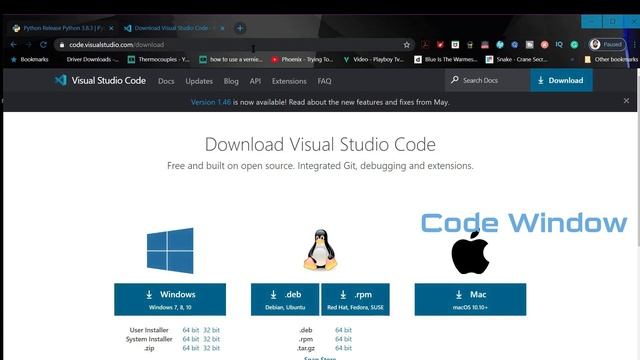Open the Phoenix - Trying To bookmark
The width and height of the screenshot is (640, 360).
click(x=302, y=59)
